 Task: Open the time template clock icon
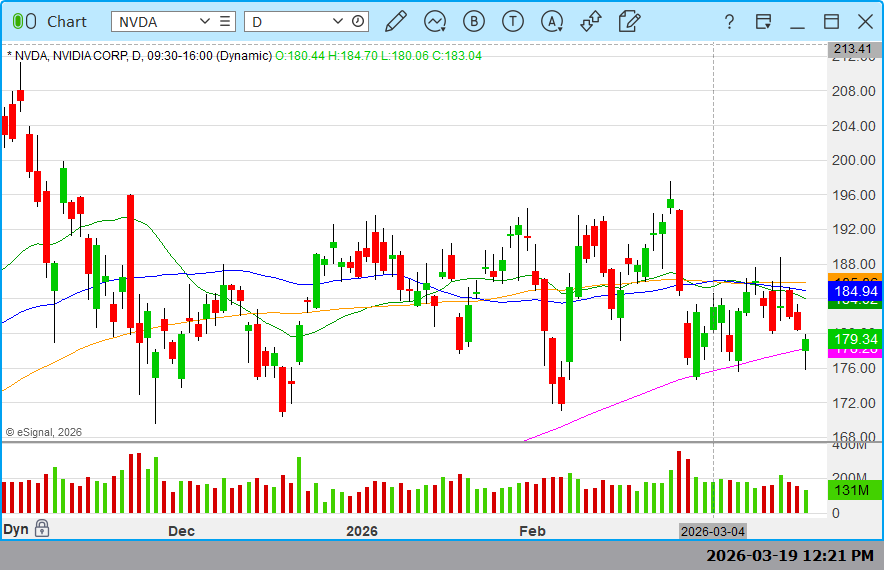click(358, 21)
